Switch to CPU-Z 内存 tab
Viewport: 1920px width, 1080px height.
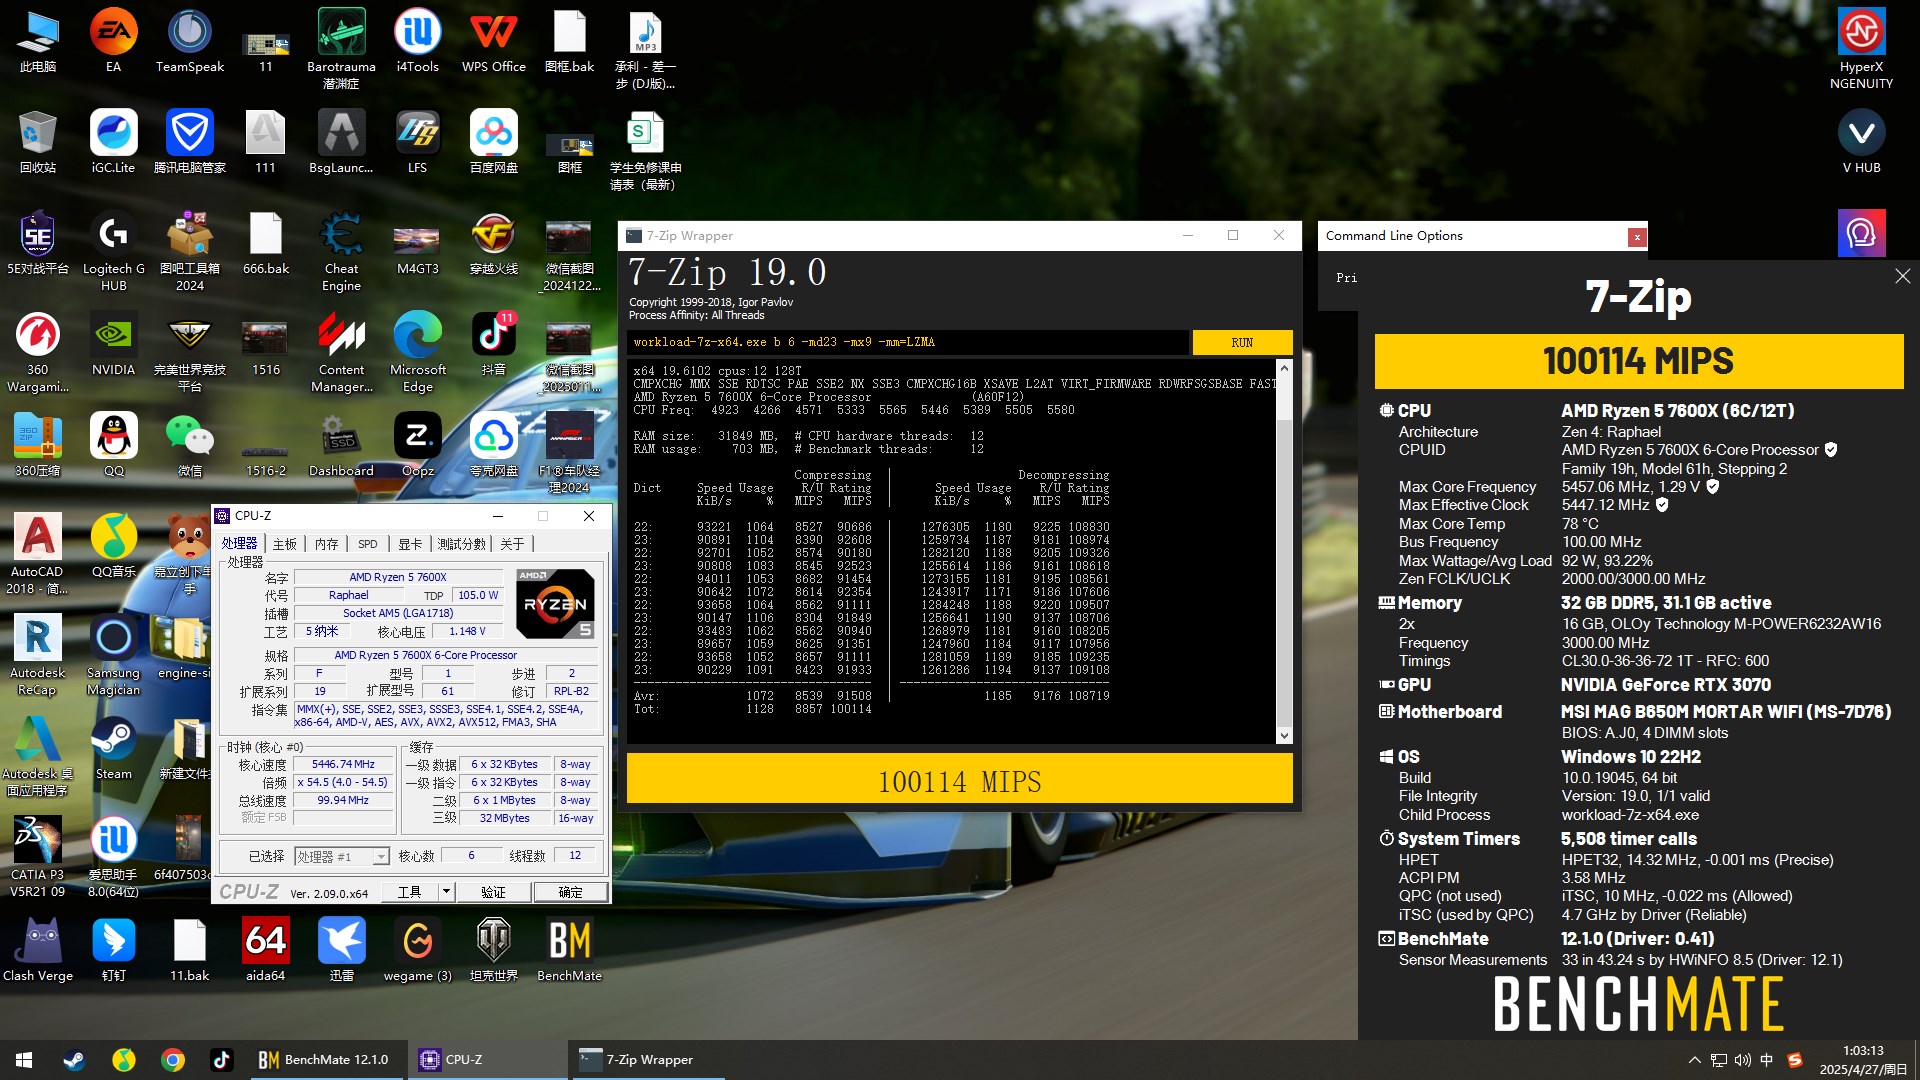click(327, 544)
